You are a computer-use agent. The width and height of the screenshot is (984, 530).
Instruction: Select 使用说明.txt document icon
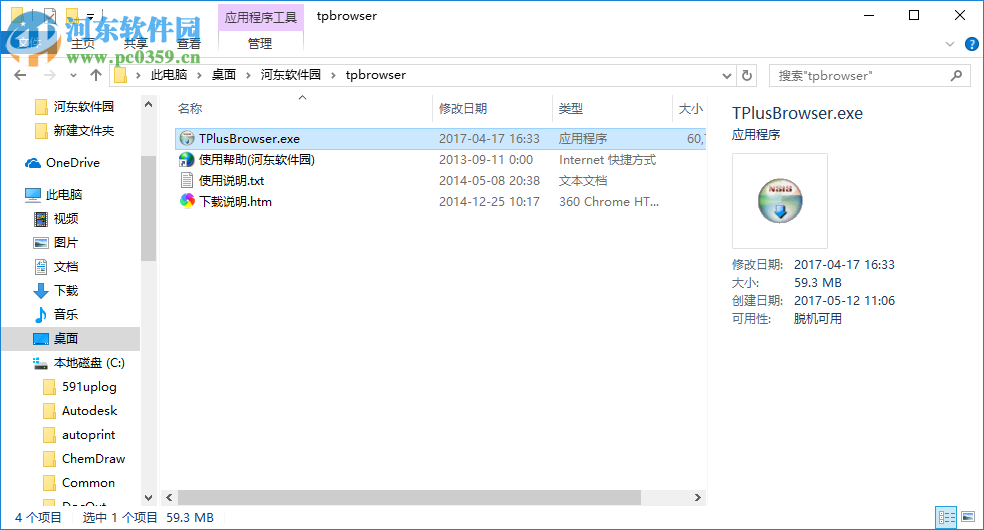coord(187,181)
